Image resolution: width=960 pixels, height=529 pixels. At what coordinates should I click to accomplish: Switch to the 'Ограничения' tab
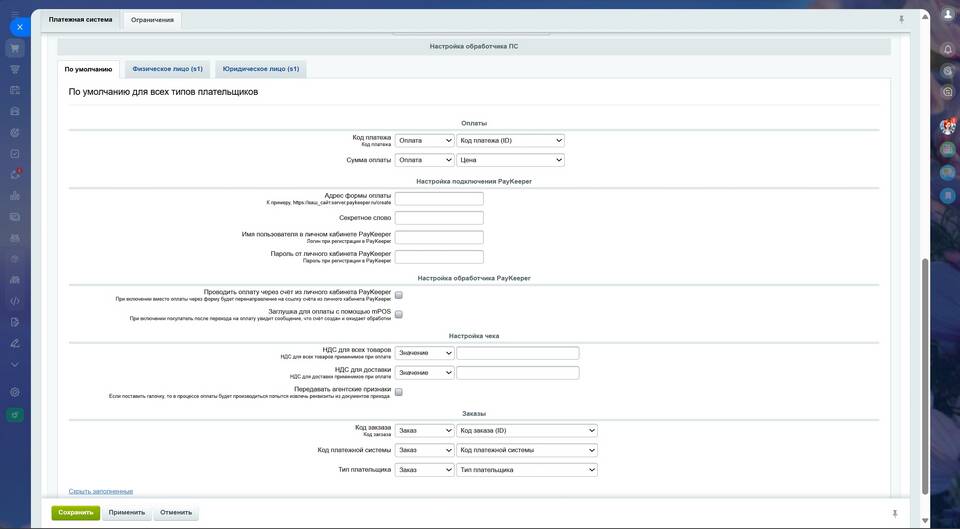(152, 19)
